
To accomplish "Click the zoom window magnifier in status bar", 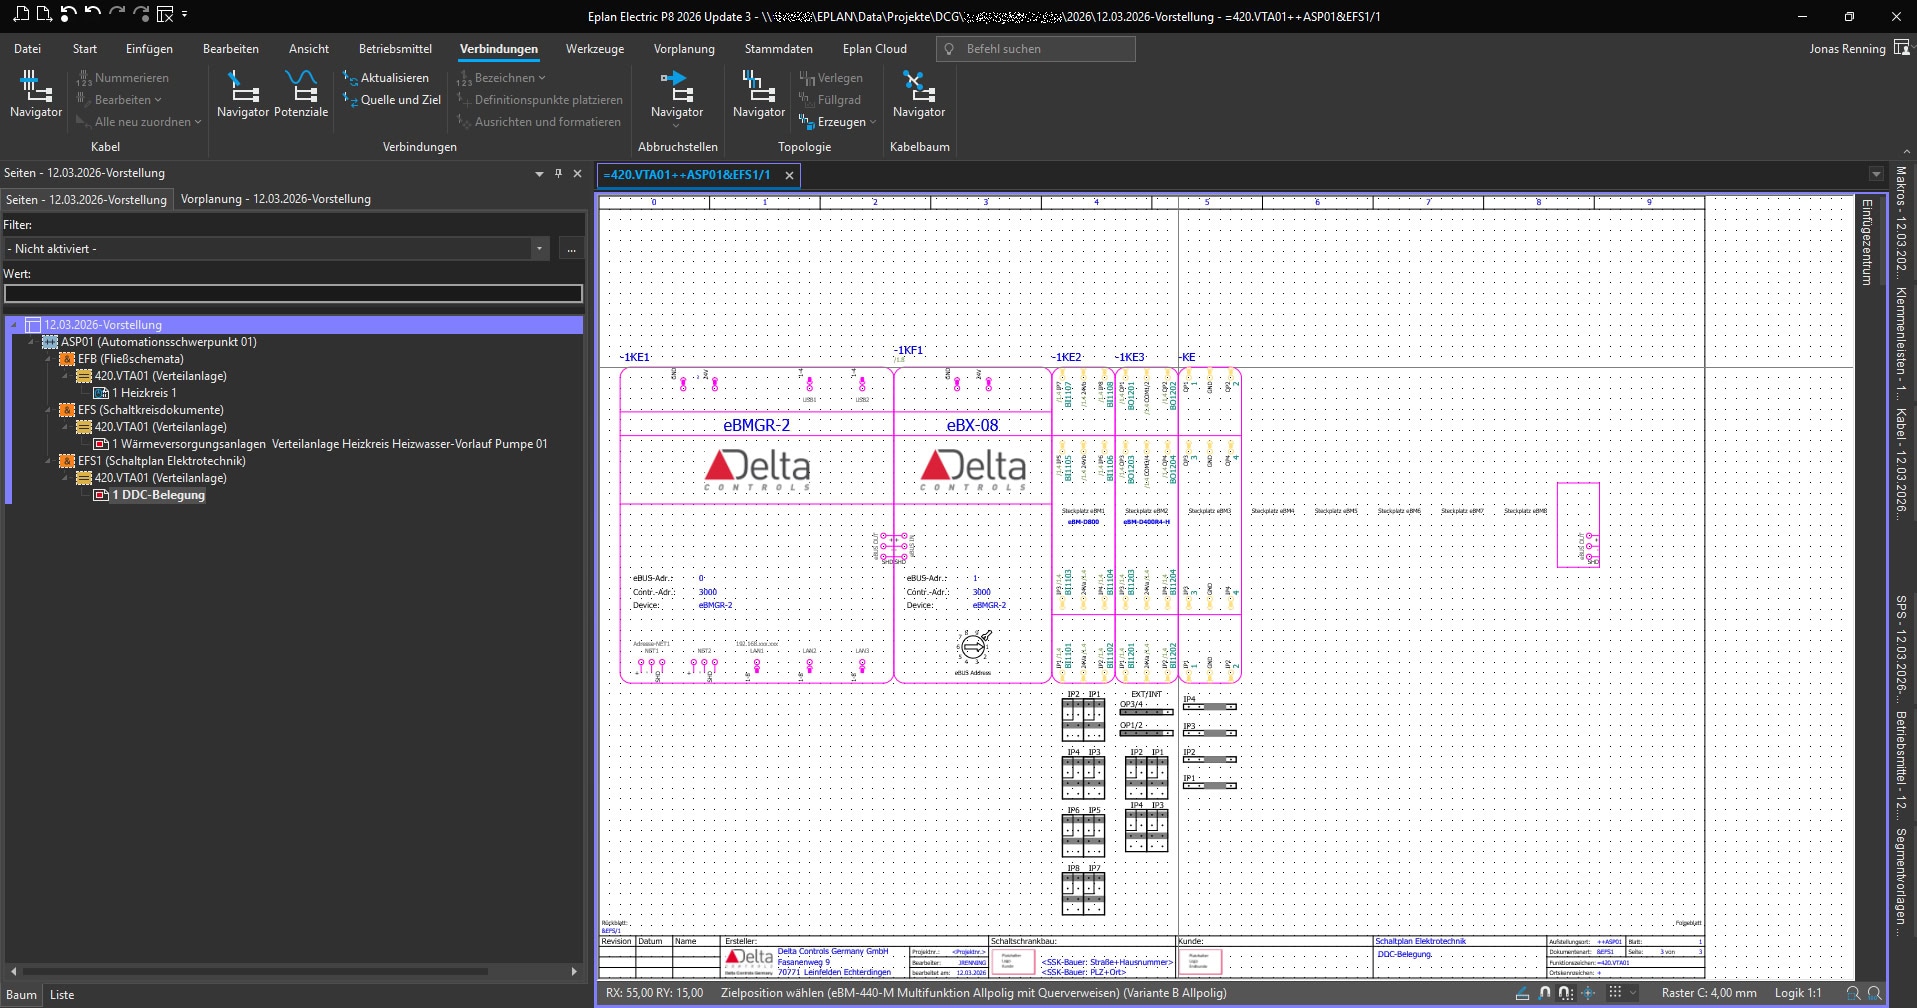I will point(1853,993).
